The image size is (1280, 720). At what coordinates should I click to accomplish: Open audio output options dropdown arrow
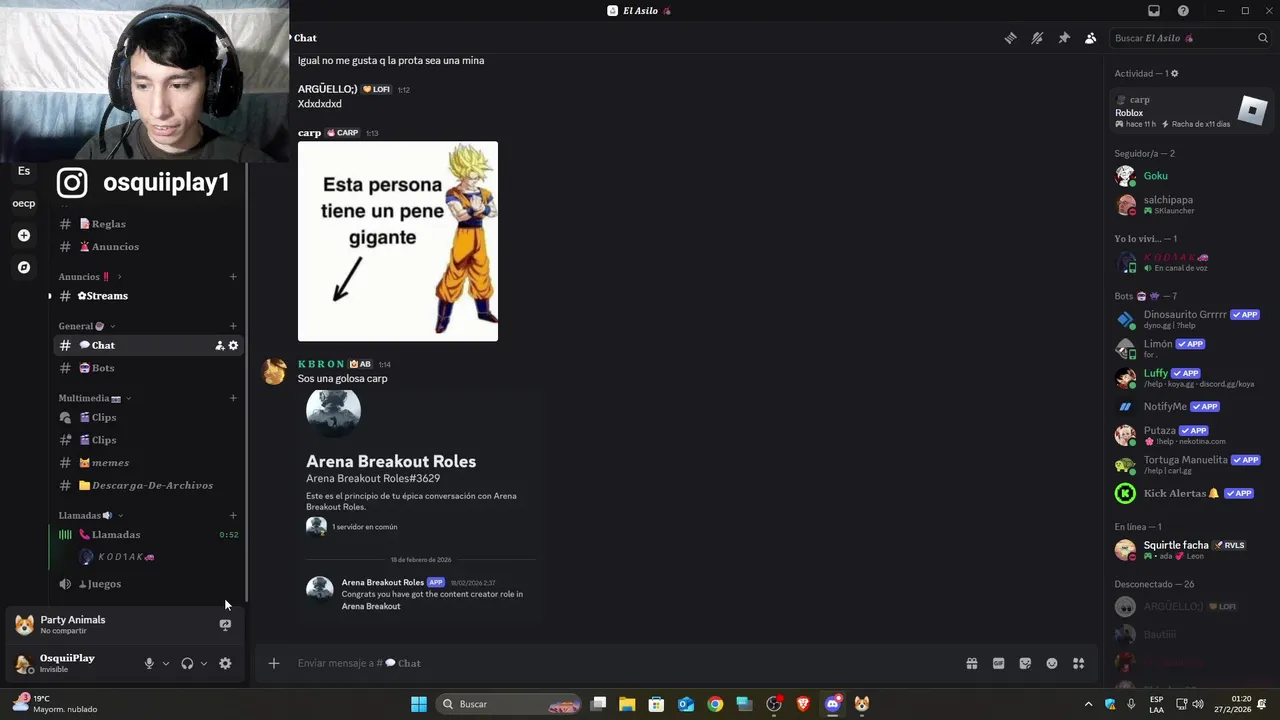pos(204,663)
